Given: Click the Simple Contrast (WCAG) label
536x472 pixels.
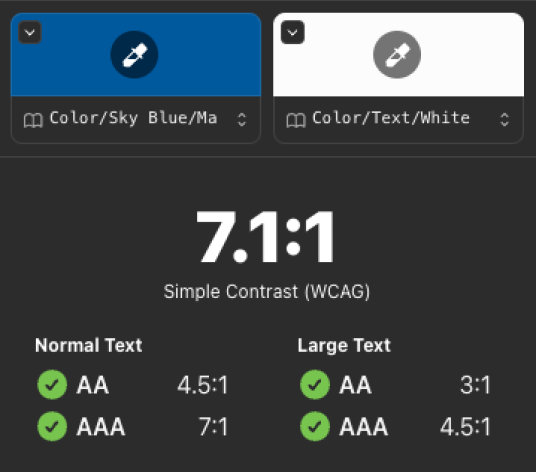Looking at the screenshot, I should 267,292.
